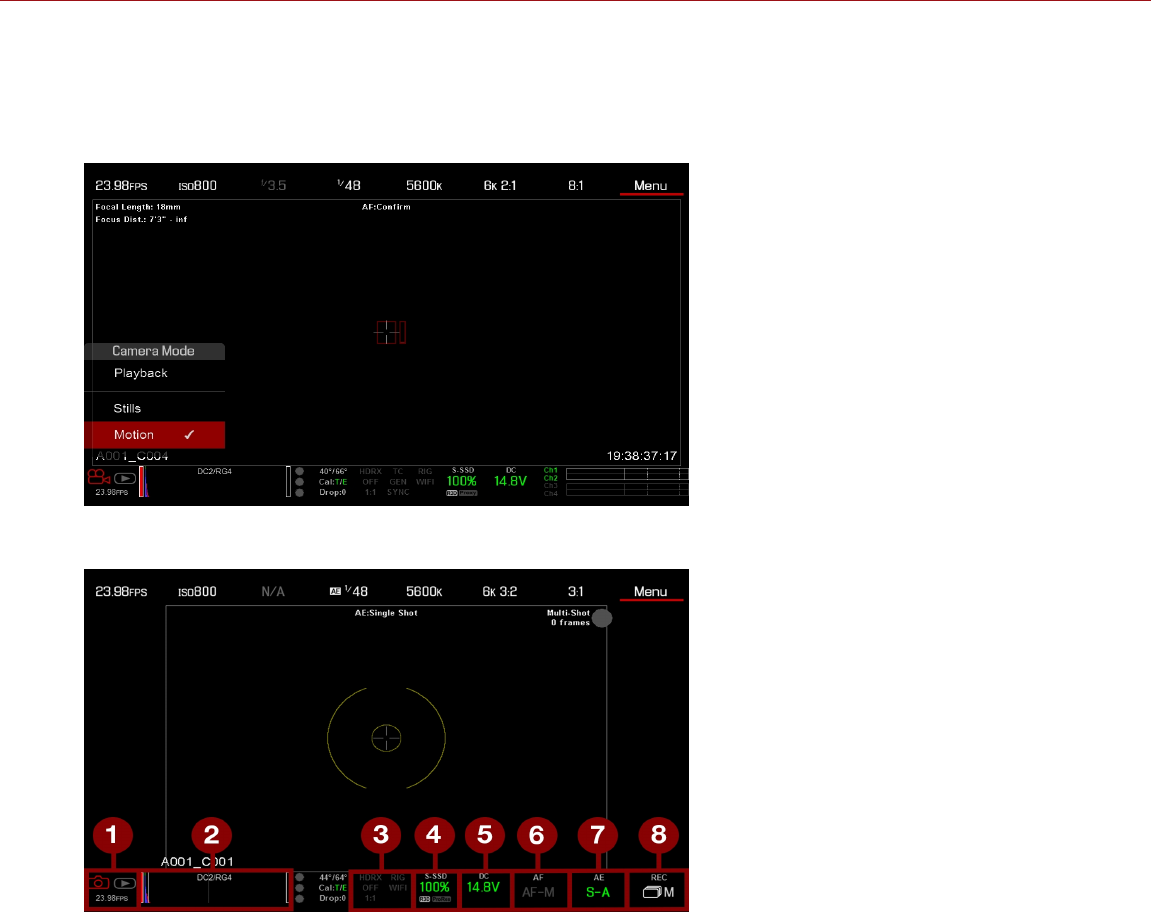Tap the 3:1 compression value
This screenshot has height=912, width=1151.
click(x=576, y=592)
